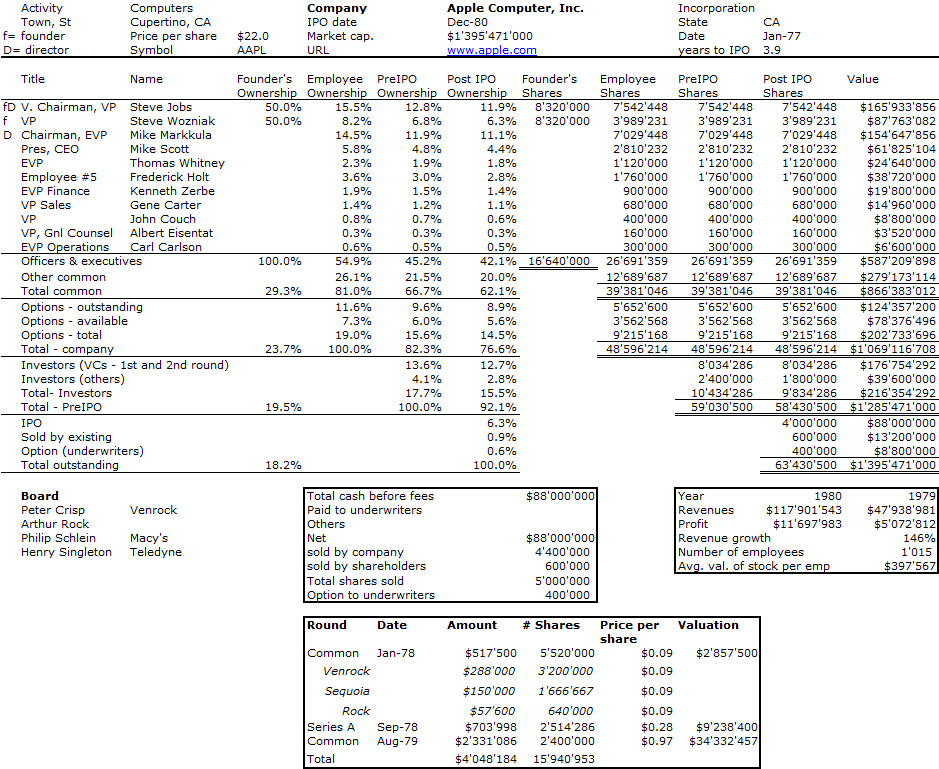Click the Carl Carlson name cell
The image size is (939, 769).
pos(166,247)
